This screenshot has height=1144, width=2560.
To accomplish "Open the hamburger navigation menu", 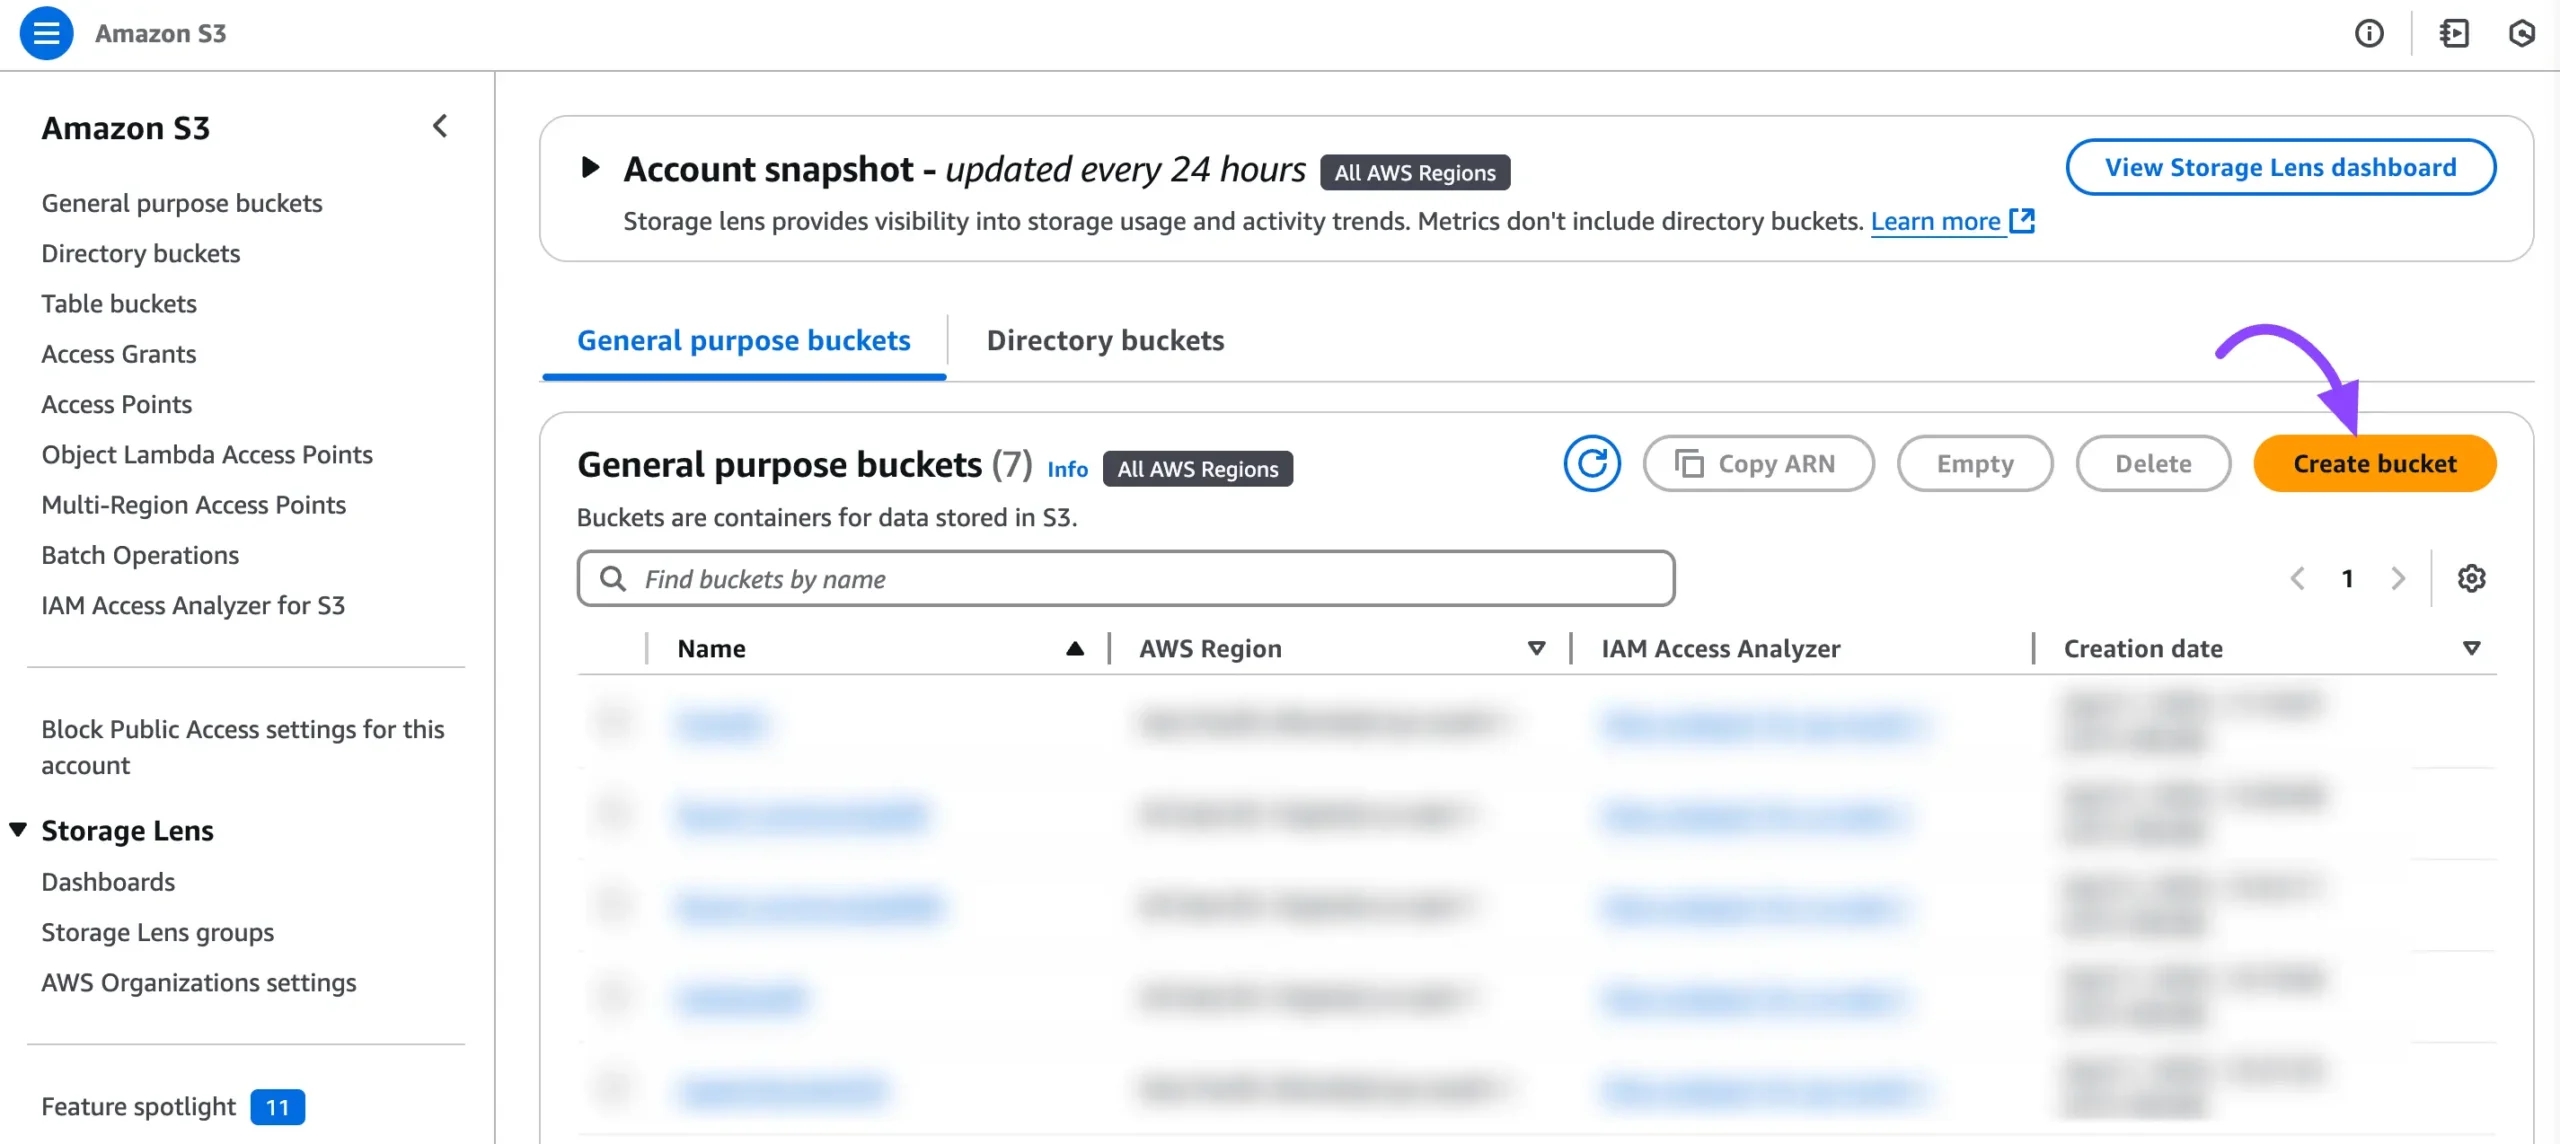I will point(46,33).
